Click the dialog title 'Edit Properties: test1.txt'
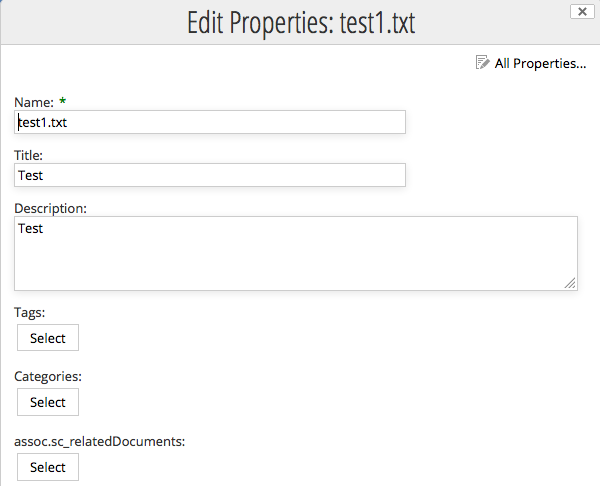The width and height of the screenshot is (600, 486). (x=300, y=23)
